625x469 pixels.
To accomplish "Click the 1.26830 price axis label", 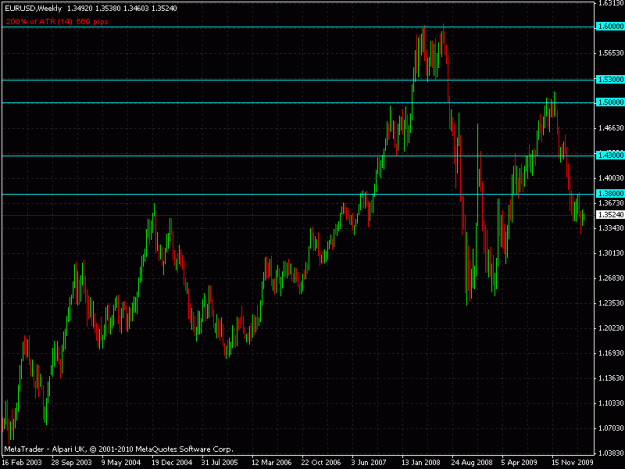I will (x=611, y=278).
